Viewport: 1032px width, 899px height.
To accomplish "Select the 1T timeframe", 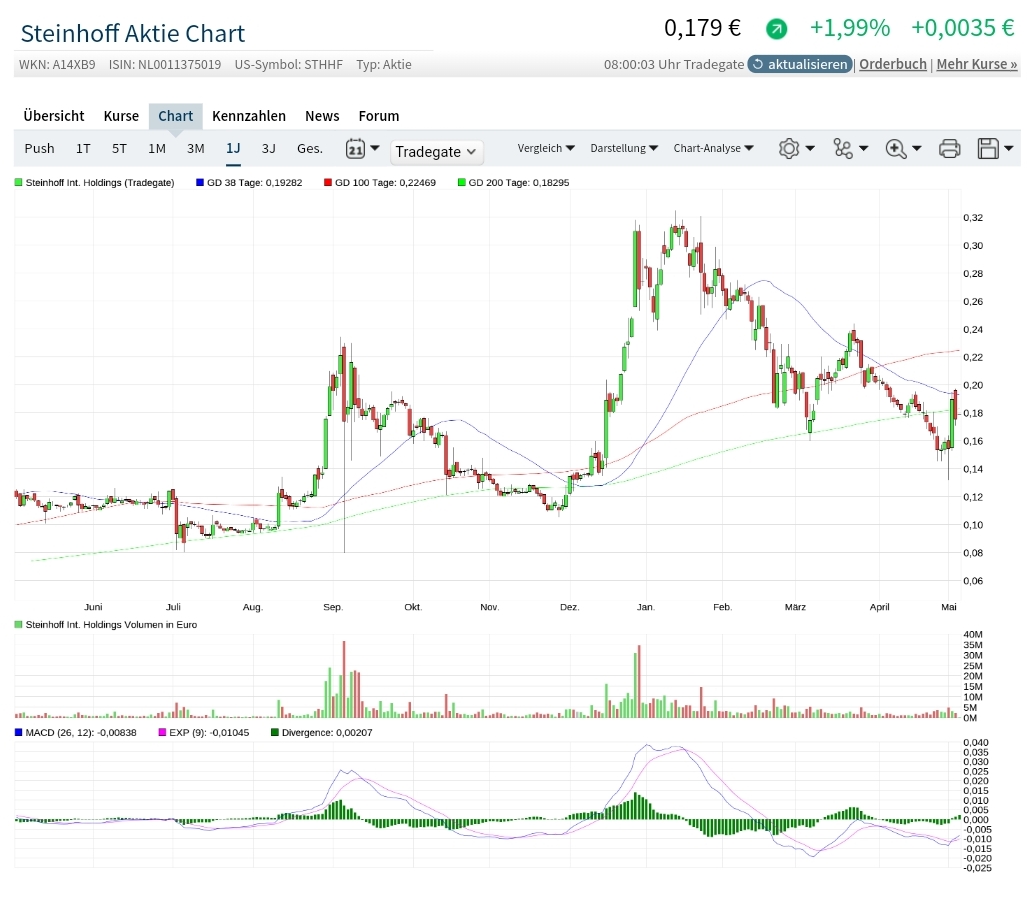I will pos(83,149).
